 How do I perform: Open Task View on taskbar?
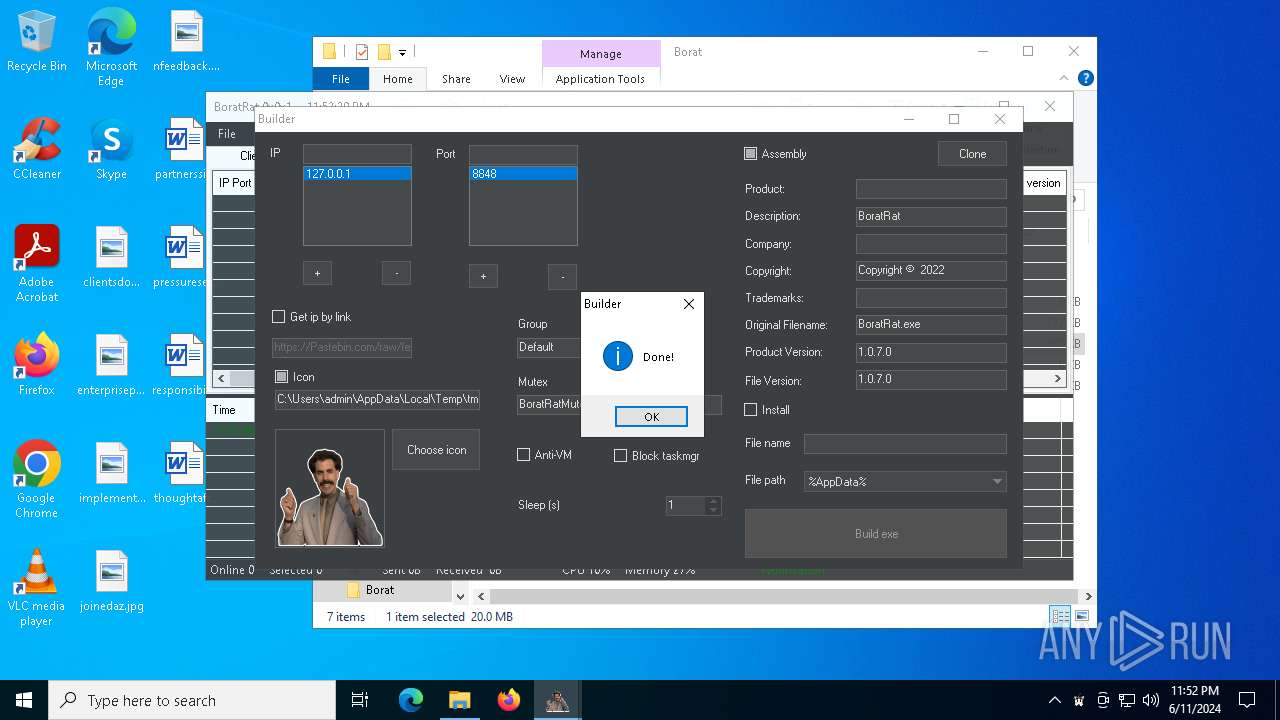360,700
